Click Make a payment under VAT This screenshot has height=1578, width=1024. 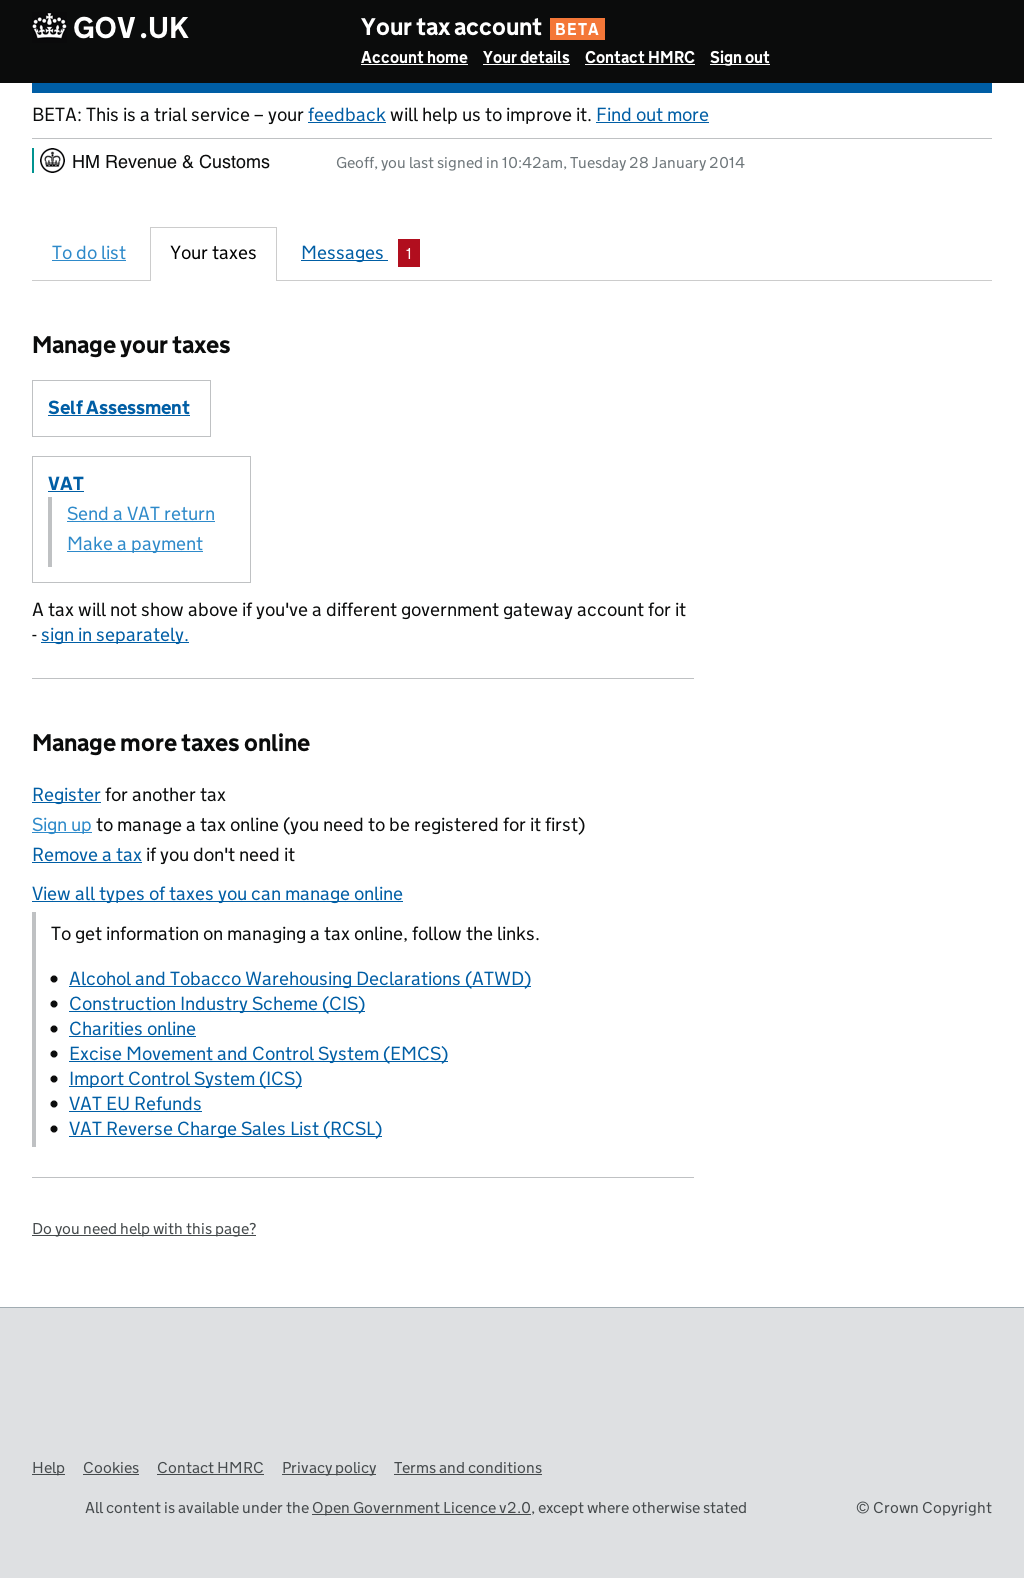pos(135,544)
